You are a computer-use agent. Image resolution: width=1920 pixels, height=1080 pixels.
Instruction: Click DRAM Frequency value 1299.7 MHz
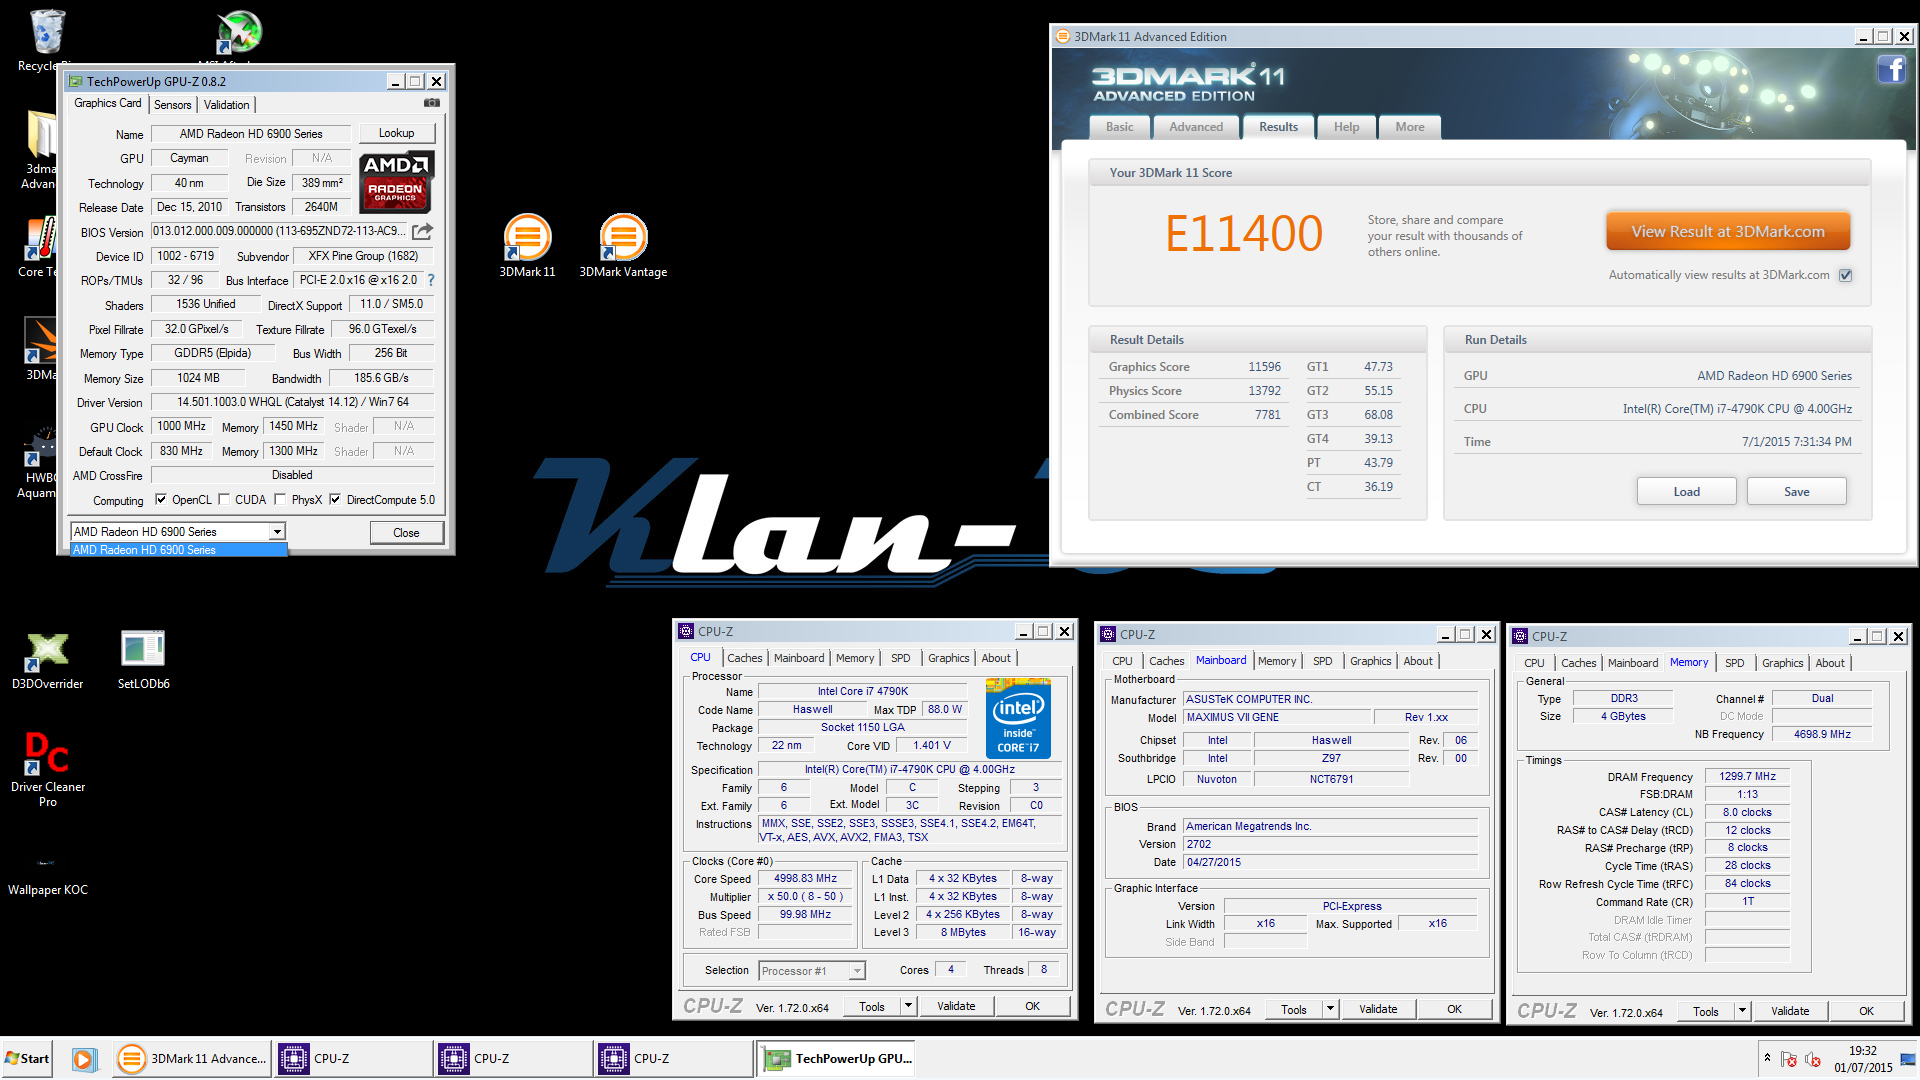click(1747, 776)
